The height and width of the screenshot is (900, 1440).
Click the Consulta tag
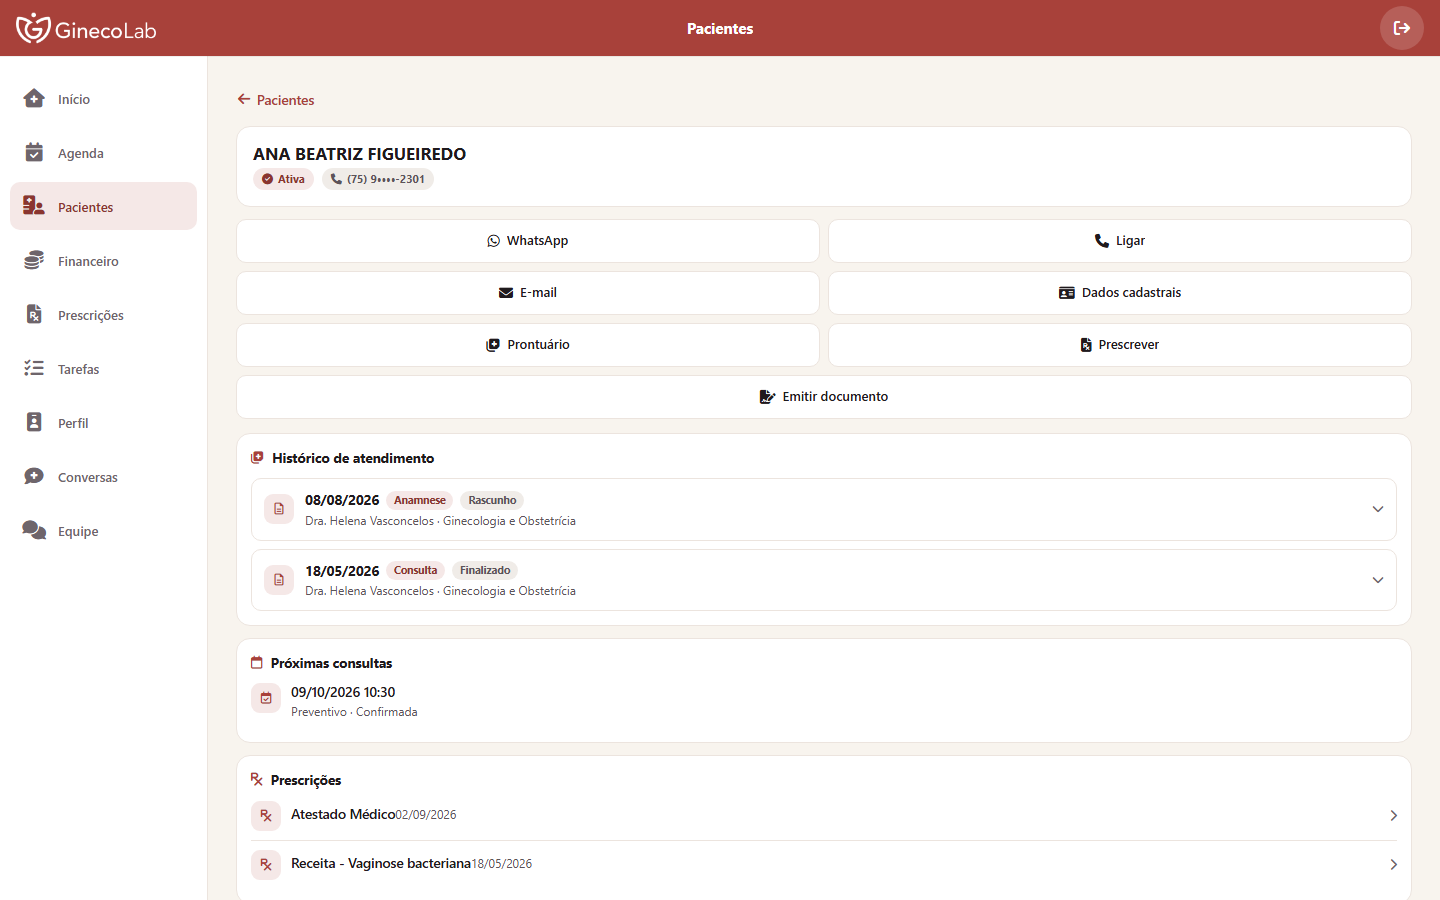tap(416, 570)
